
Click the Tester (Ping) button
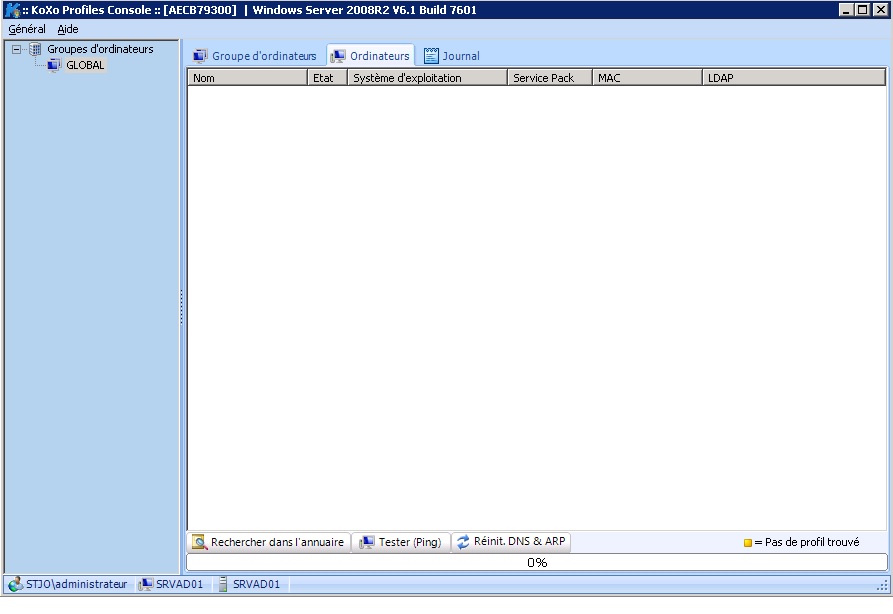pyautogui.click(x=401, y=542)
